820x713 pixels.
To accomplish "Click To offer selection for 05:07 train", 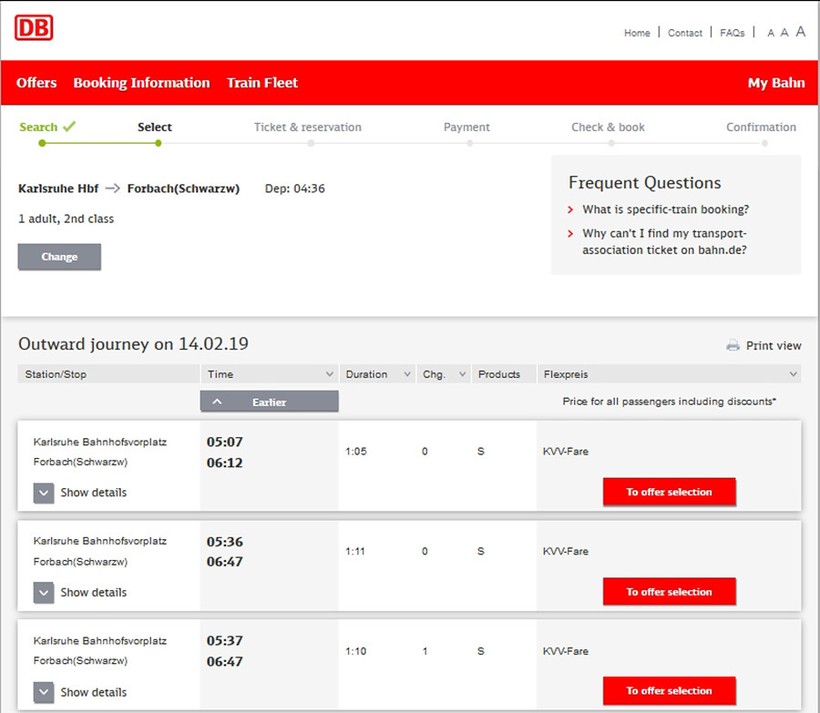I will click(x=669, y=492).
